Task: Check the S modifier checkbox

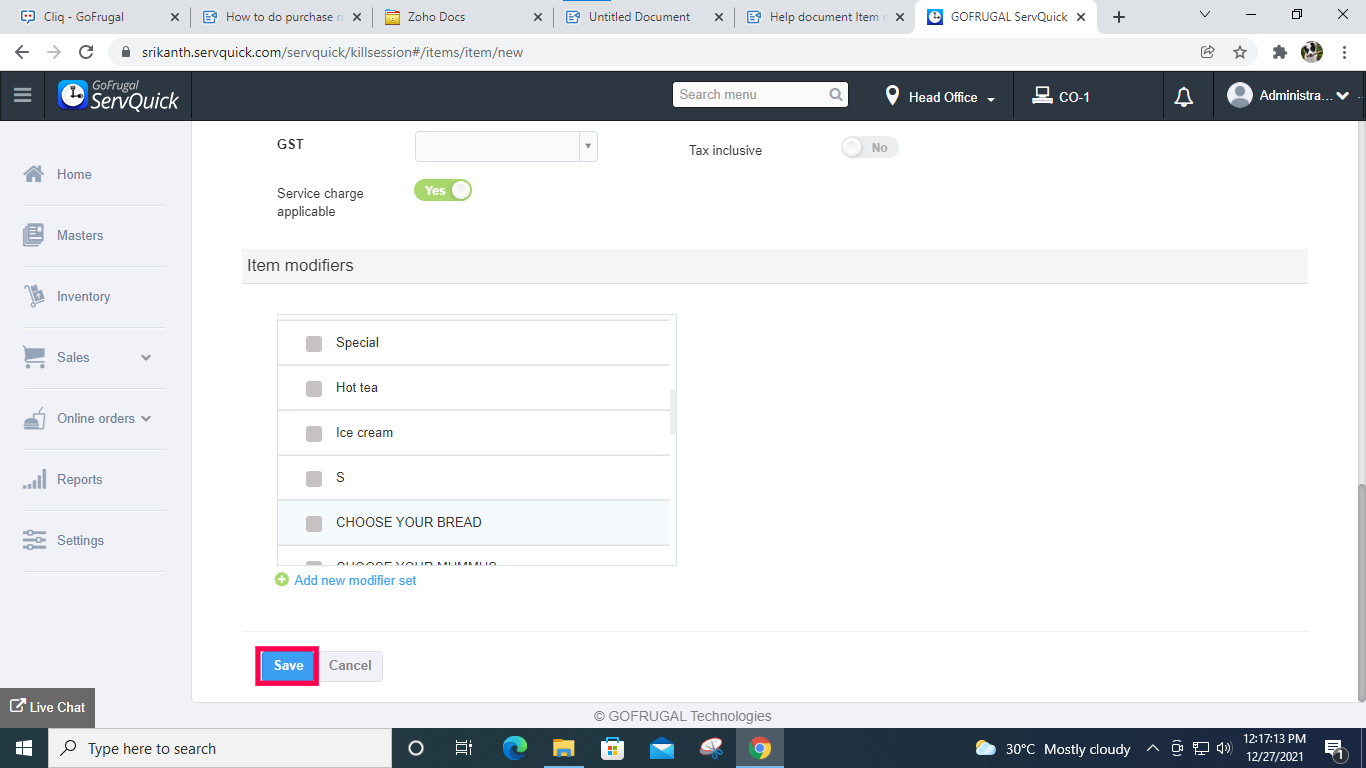Action: point(314,478)
